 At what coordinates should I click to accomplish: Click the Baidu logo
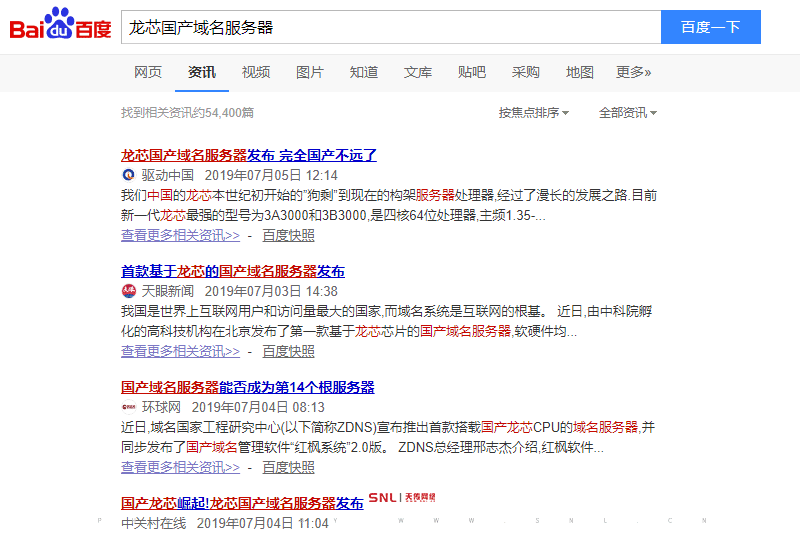pos(60,27)
